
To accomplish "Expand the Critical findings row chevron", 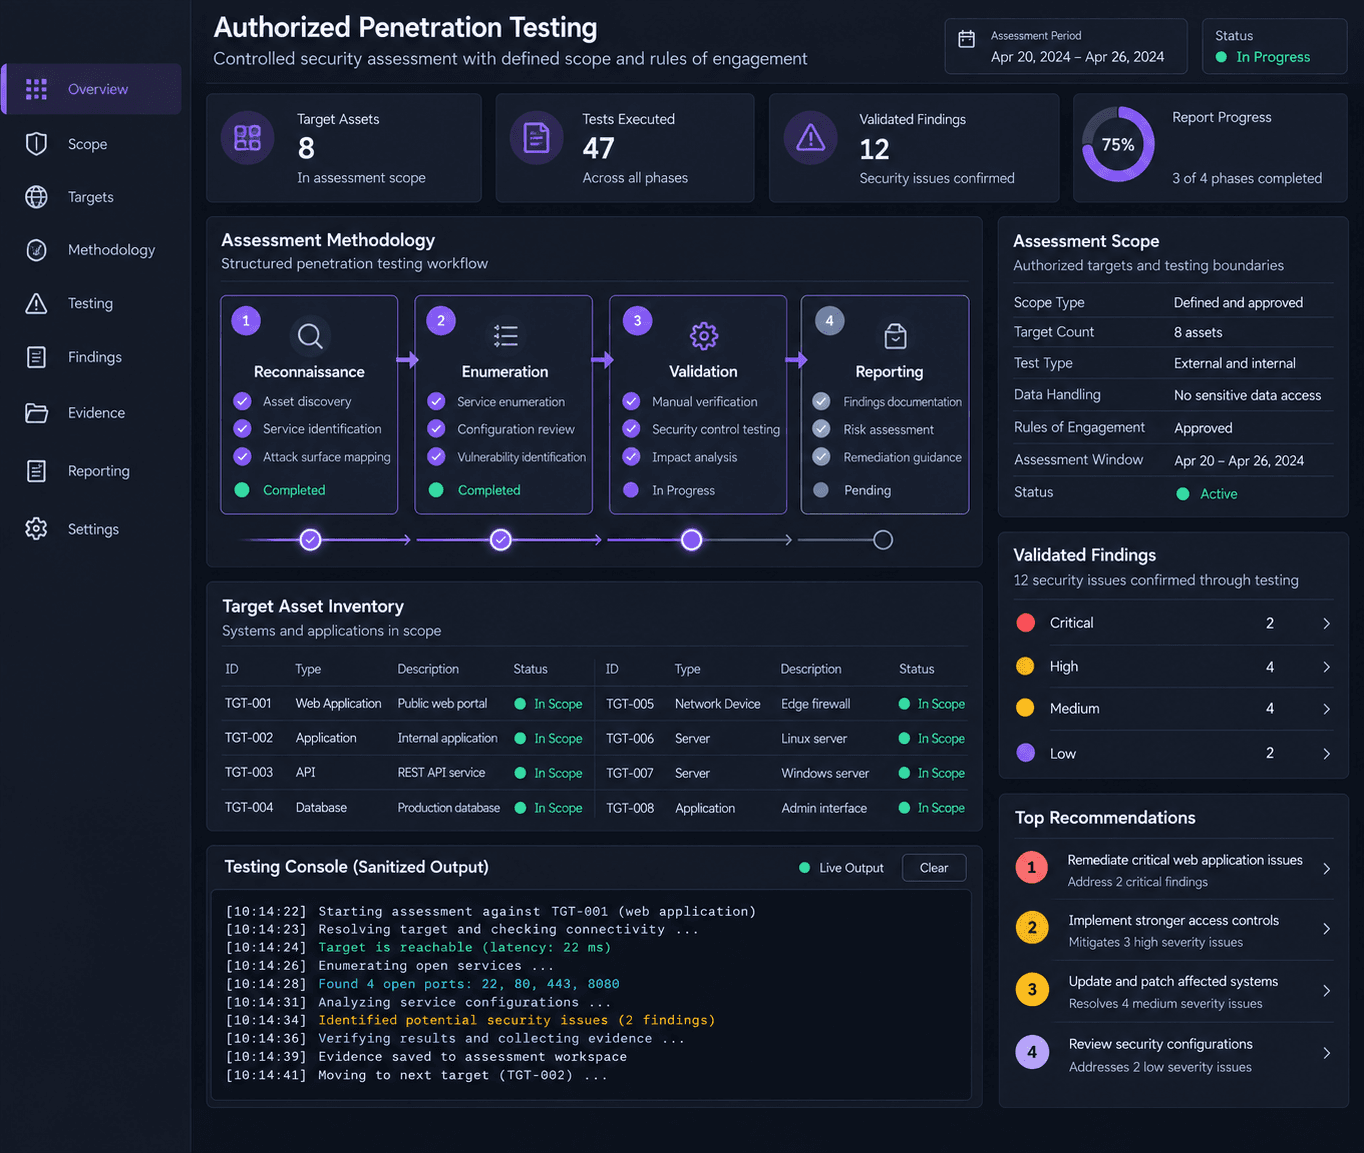I will (x=1327, y=623).
